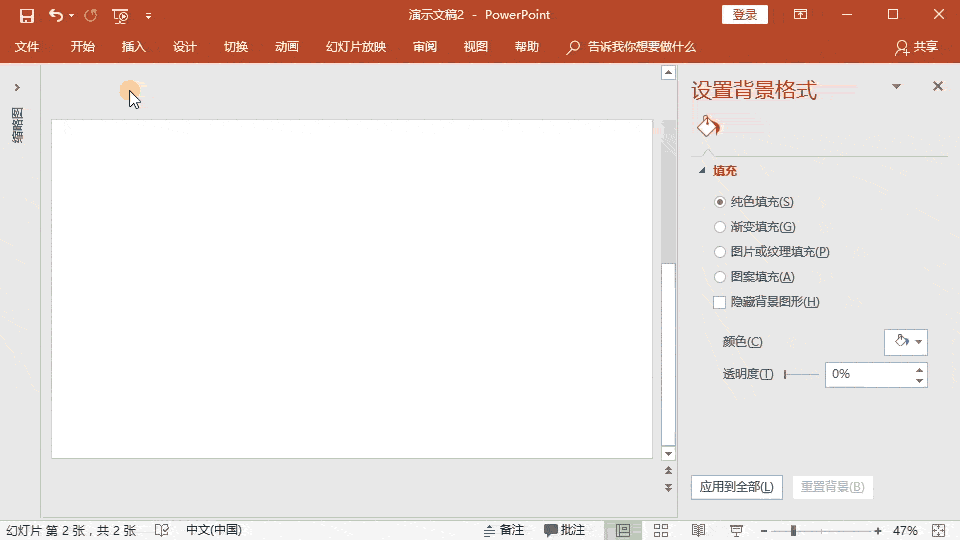Click the Undo arrow icon
Image resolution: width=960 pixels, height=540 pixels.
[x=55, y=15]
